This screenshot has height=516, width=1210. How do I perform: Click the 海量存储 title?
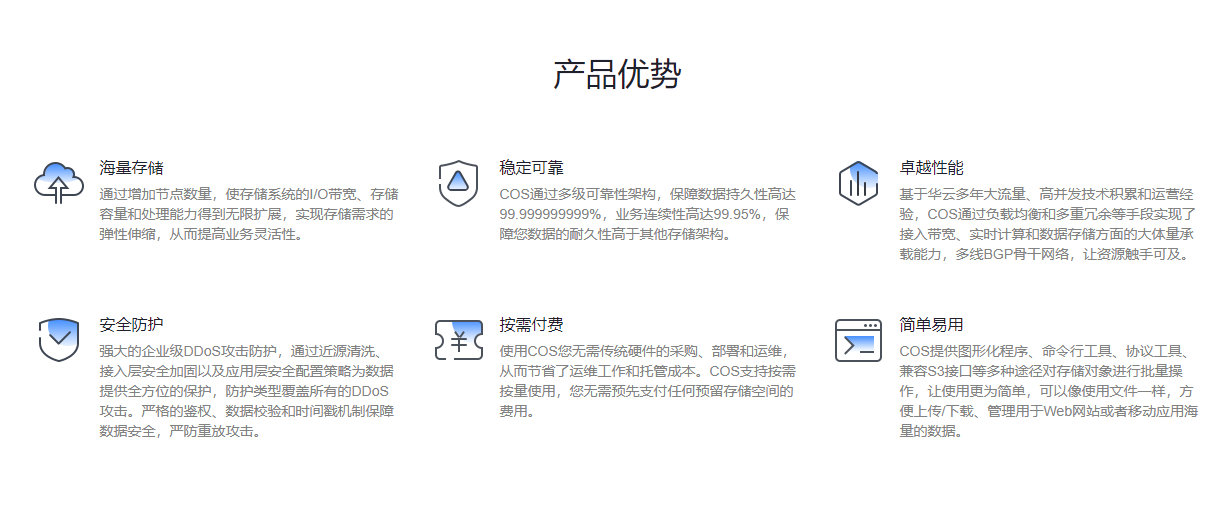(131, 168)
